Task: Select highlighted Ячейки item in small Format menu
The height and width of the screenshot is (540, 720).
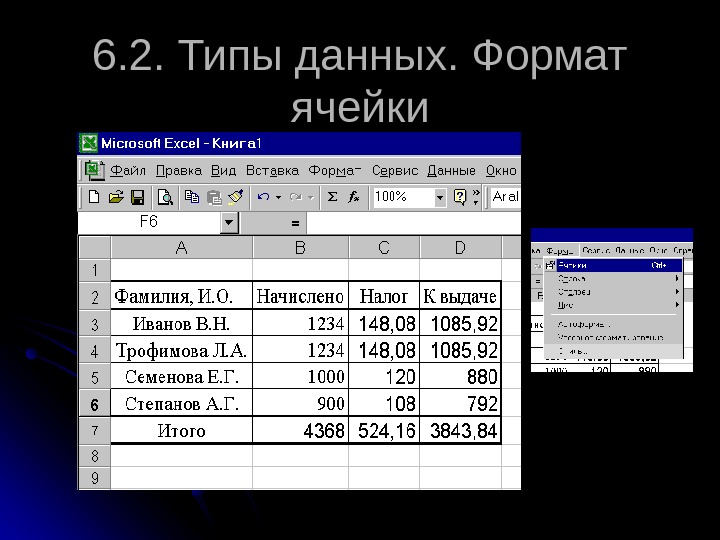Action: tap(613, 265)
